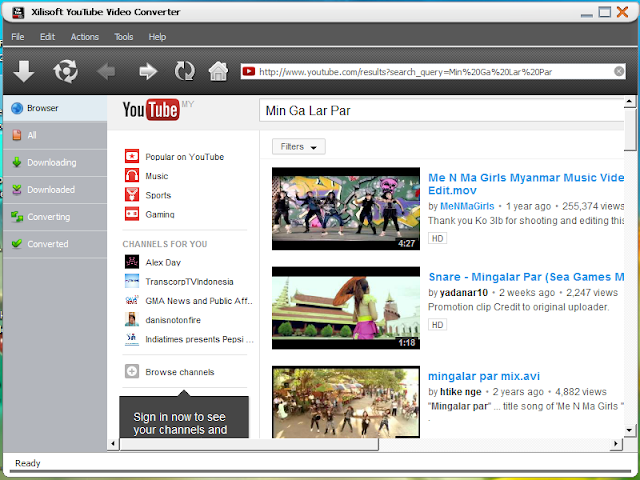This screenshot has height=480, width=640.
Task: Open the Alex Day channel
Action: (163, 262)
